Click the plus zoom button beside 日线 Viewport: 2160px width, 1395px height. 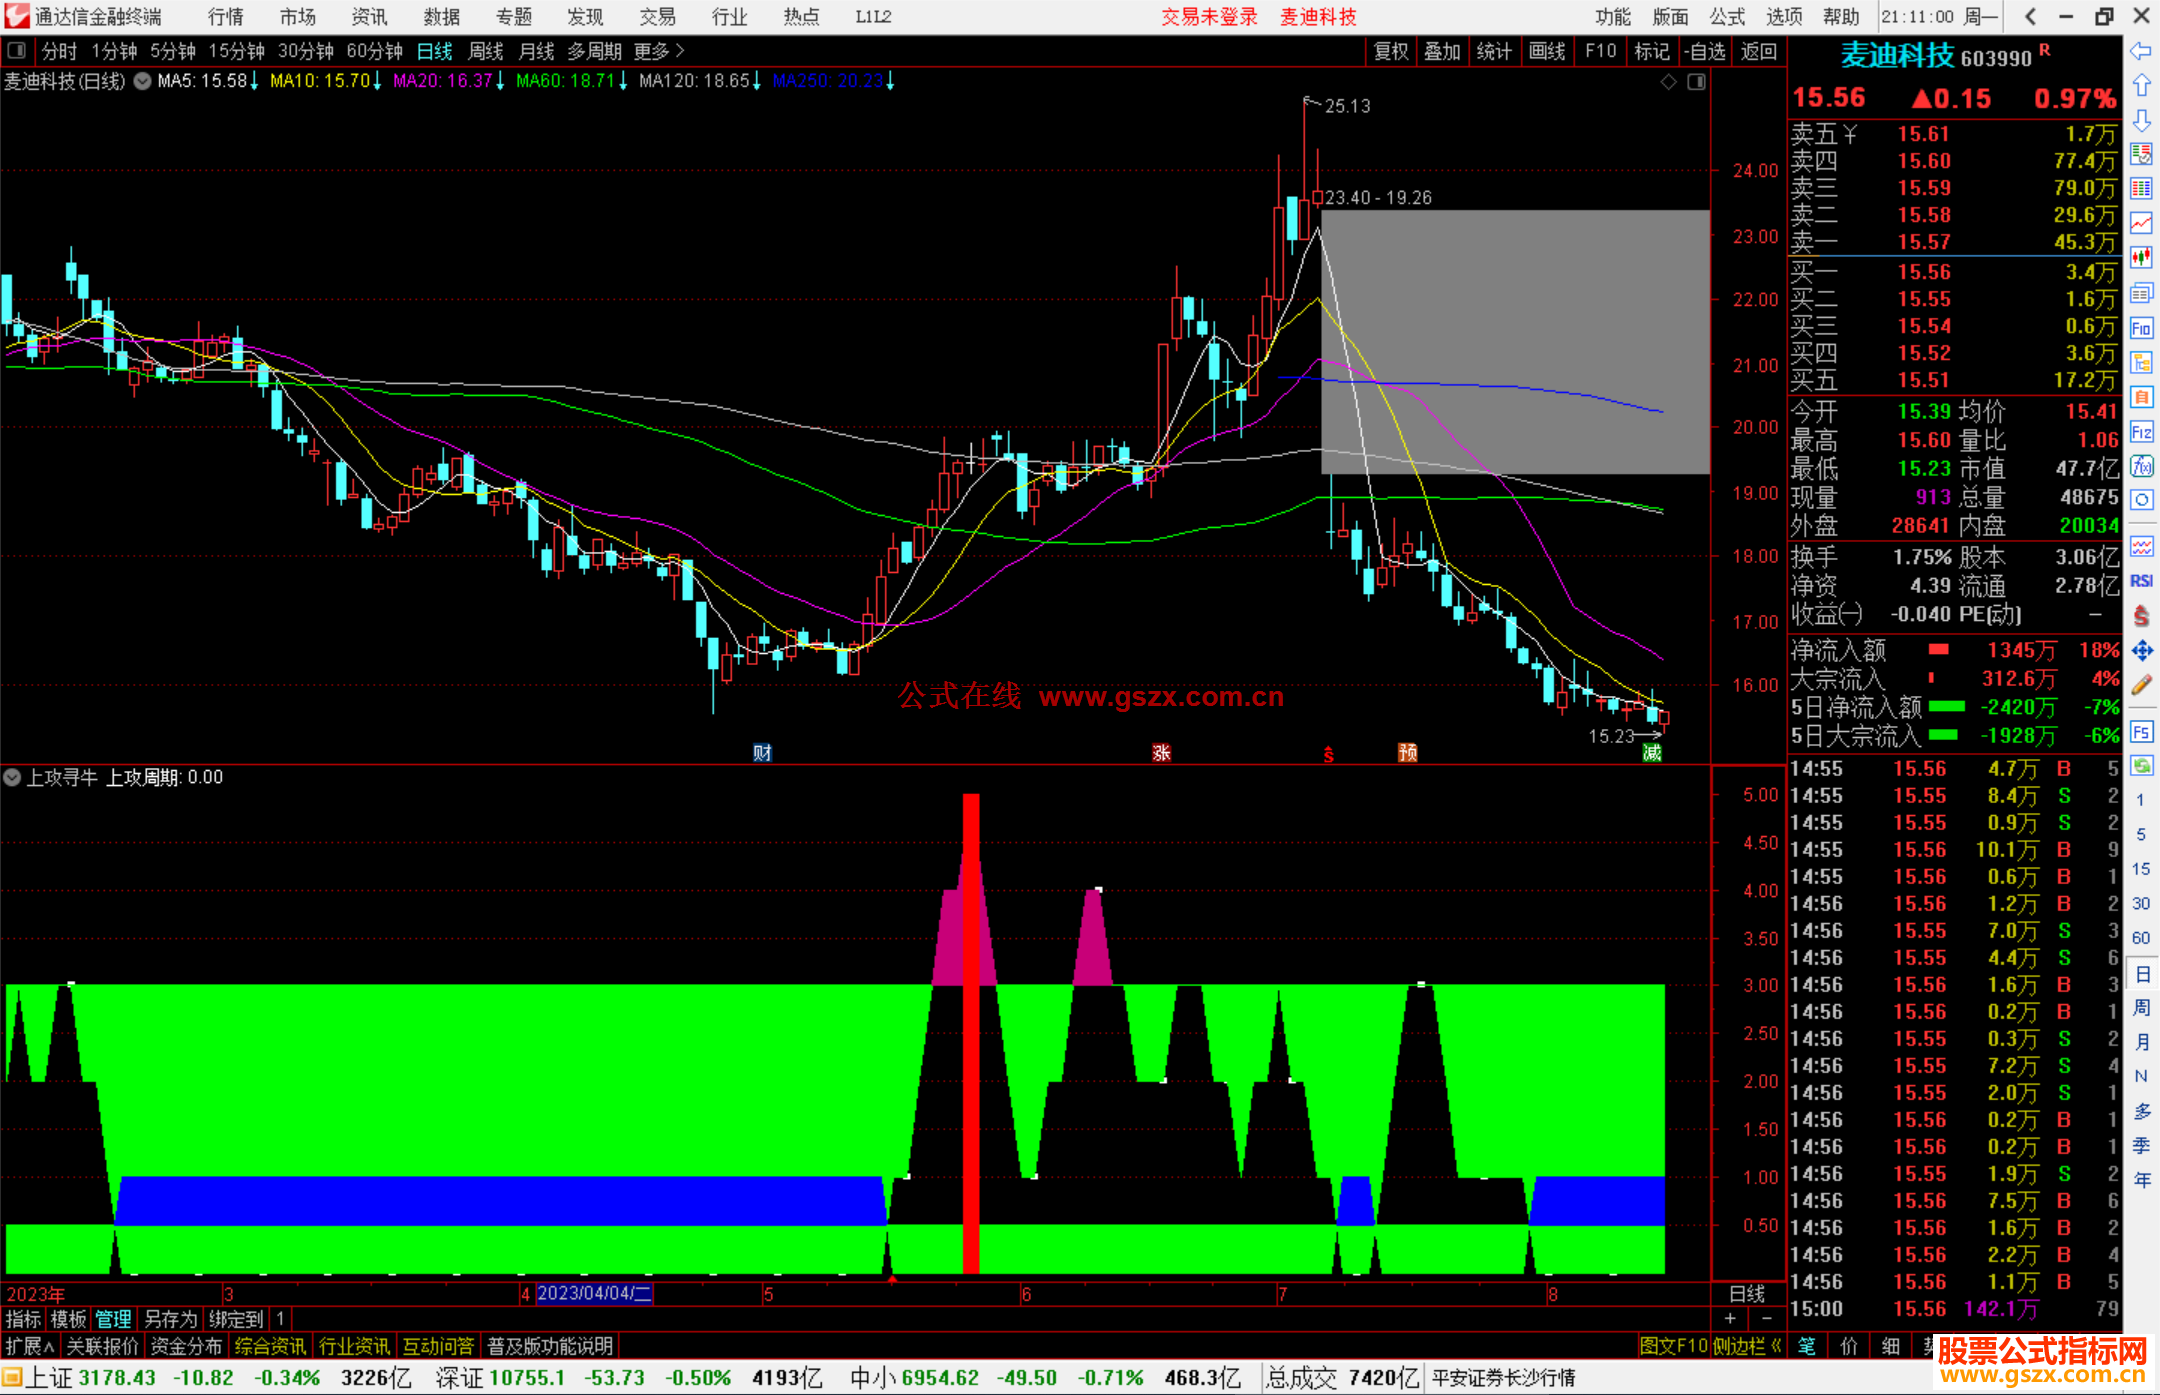click(x=1730, y=1318)
